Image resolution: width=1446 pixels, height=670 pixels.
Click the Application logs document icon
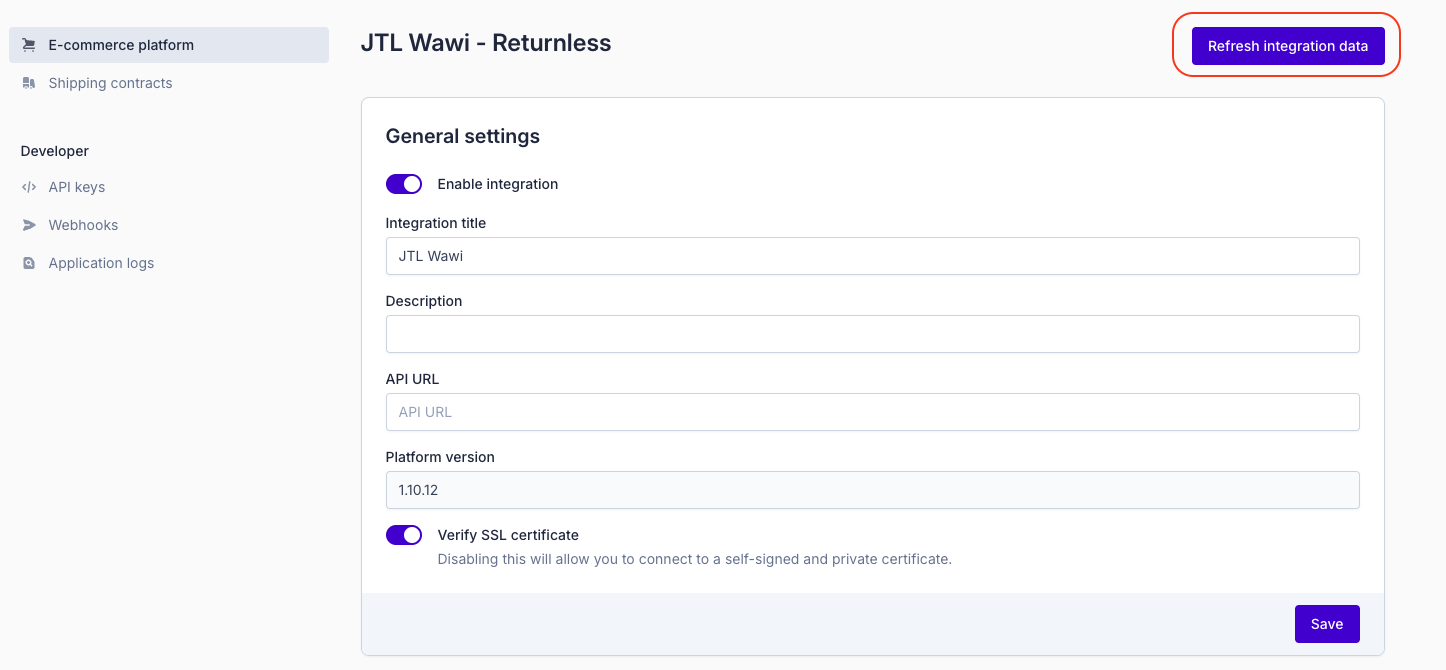[29, 263]
